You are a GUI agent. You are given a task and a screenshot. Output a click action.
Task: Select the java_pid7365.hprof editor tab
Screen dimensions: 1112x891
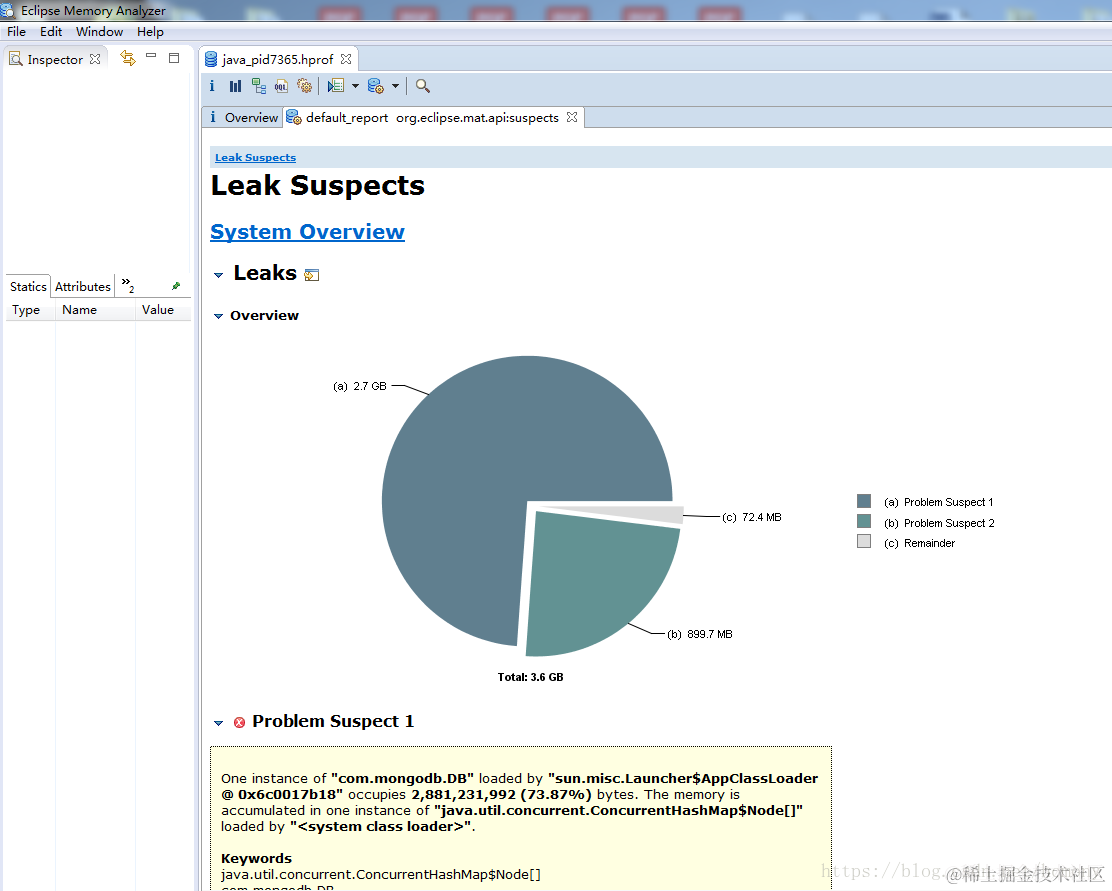coord(277,60)
